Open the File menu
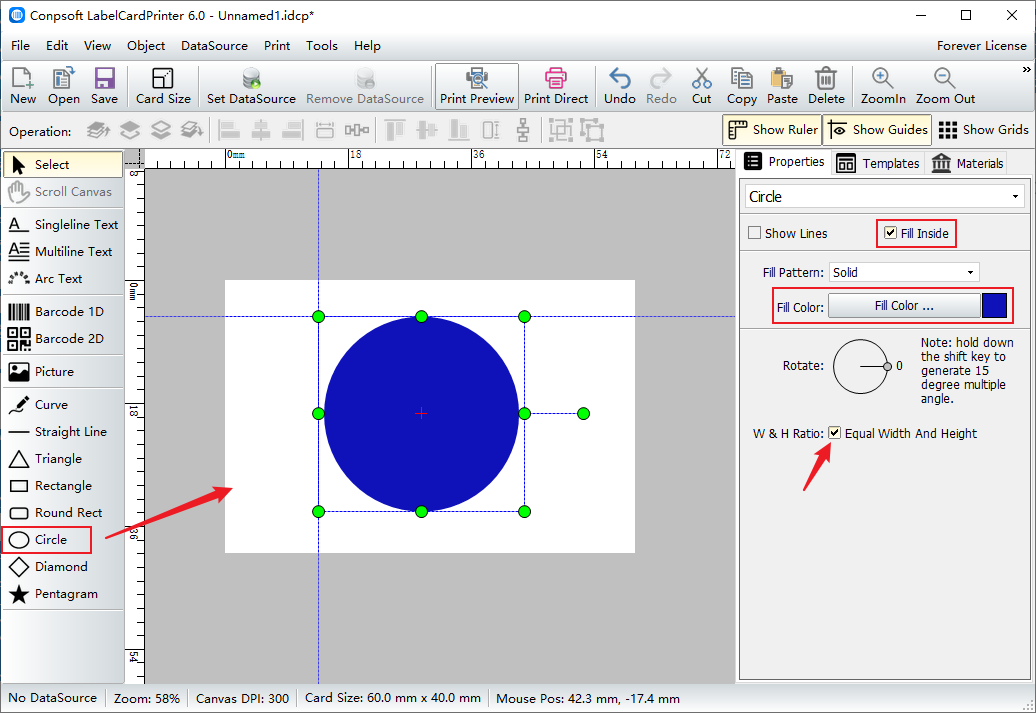This screenshot has height=713, width=1036. tap(20, 46)
